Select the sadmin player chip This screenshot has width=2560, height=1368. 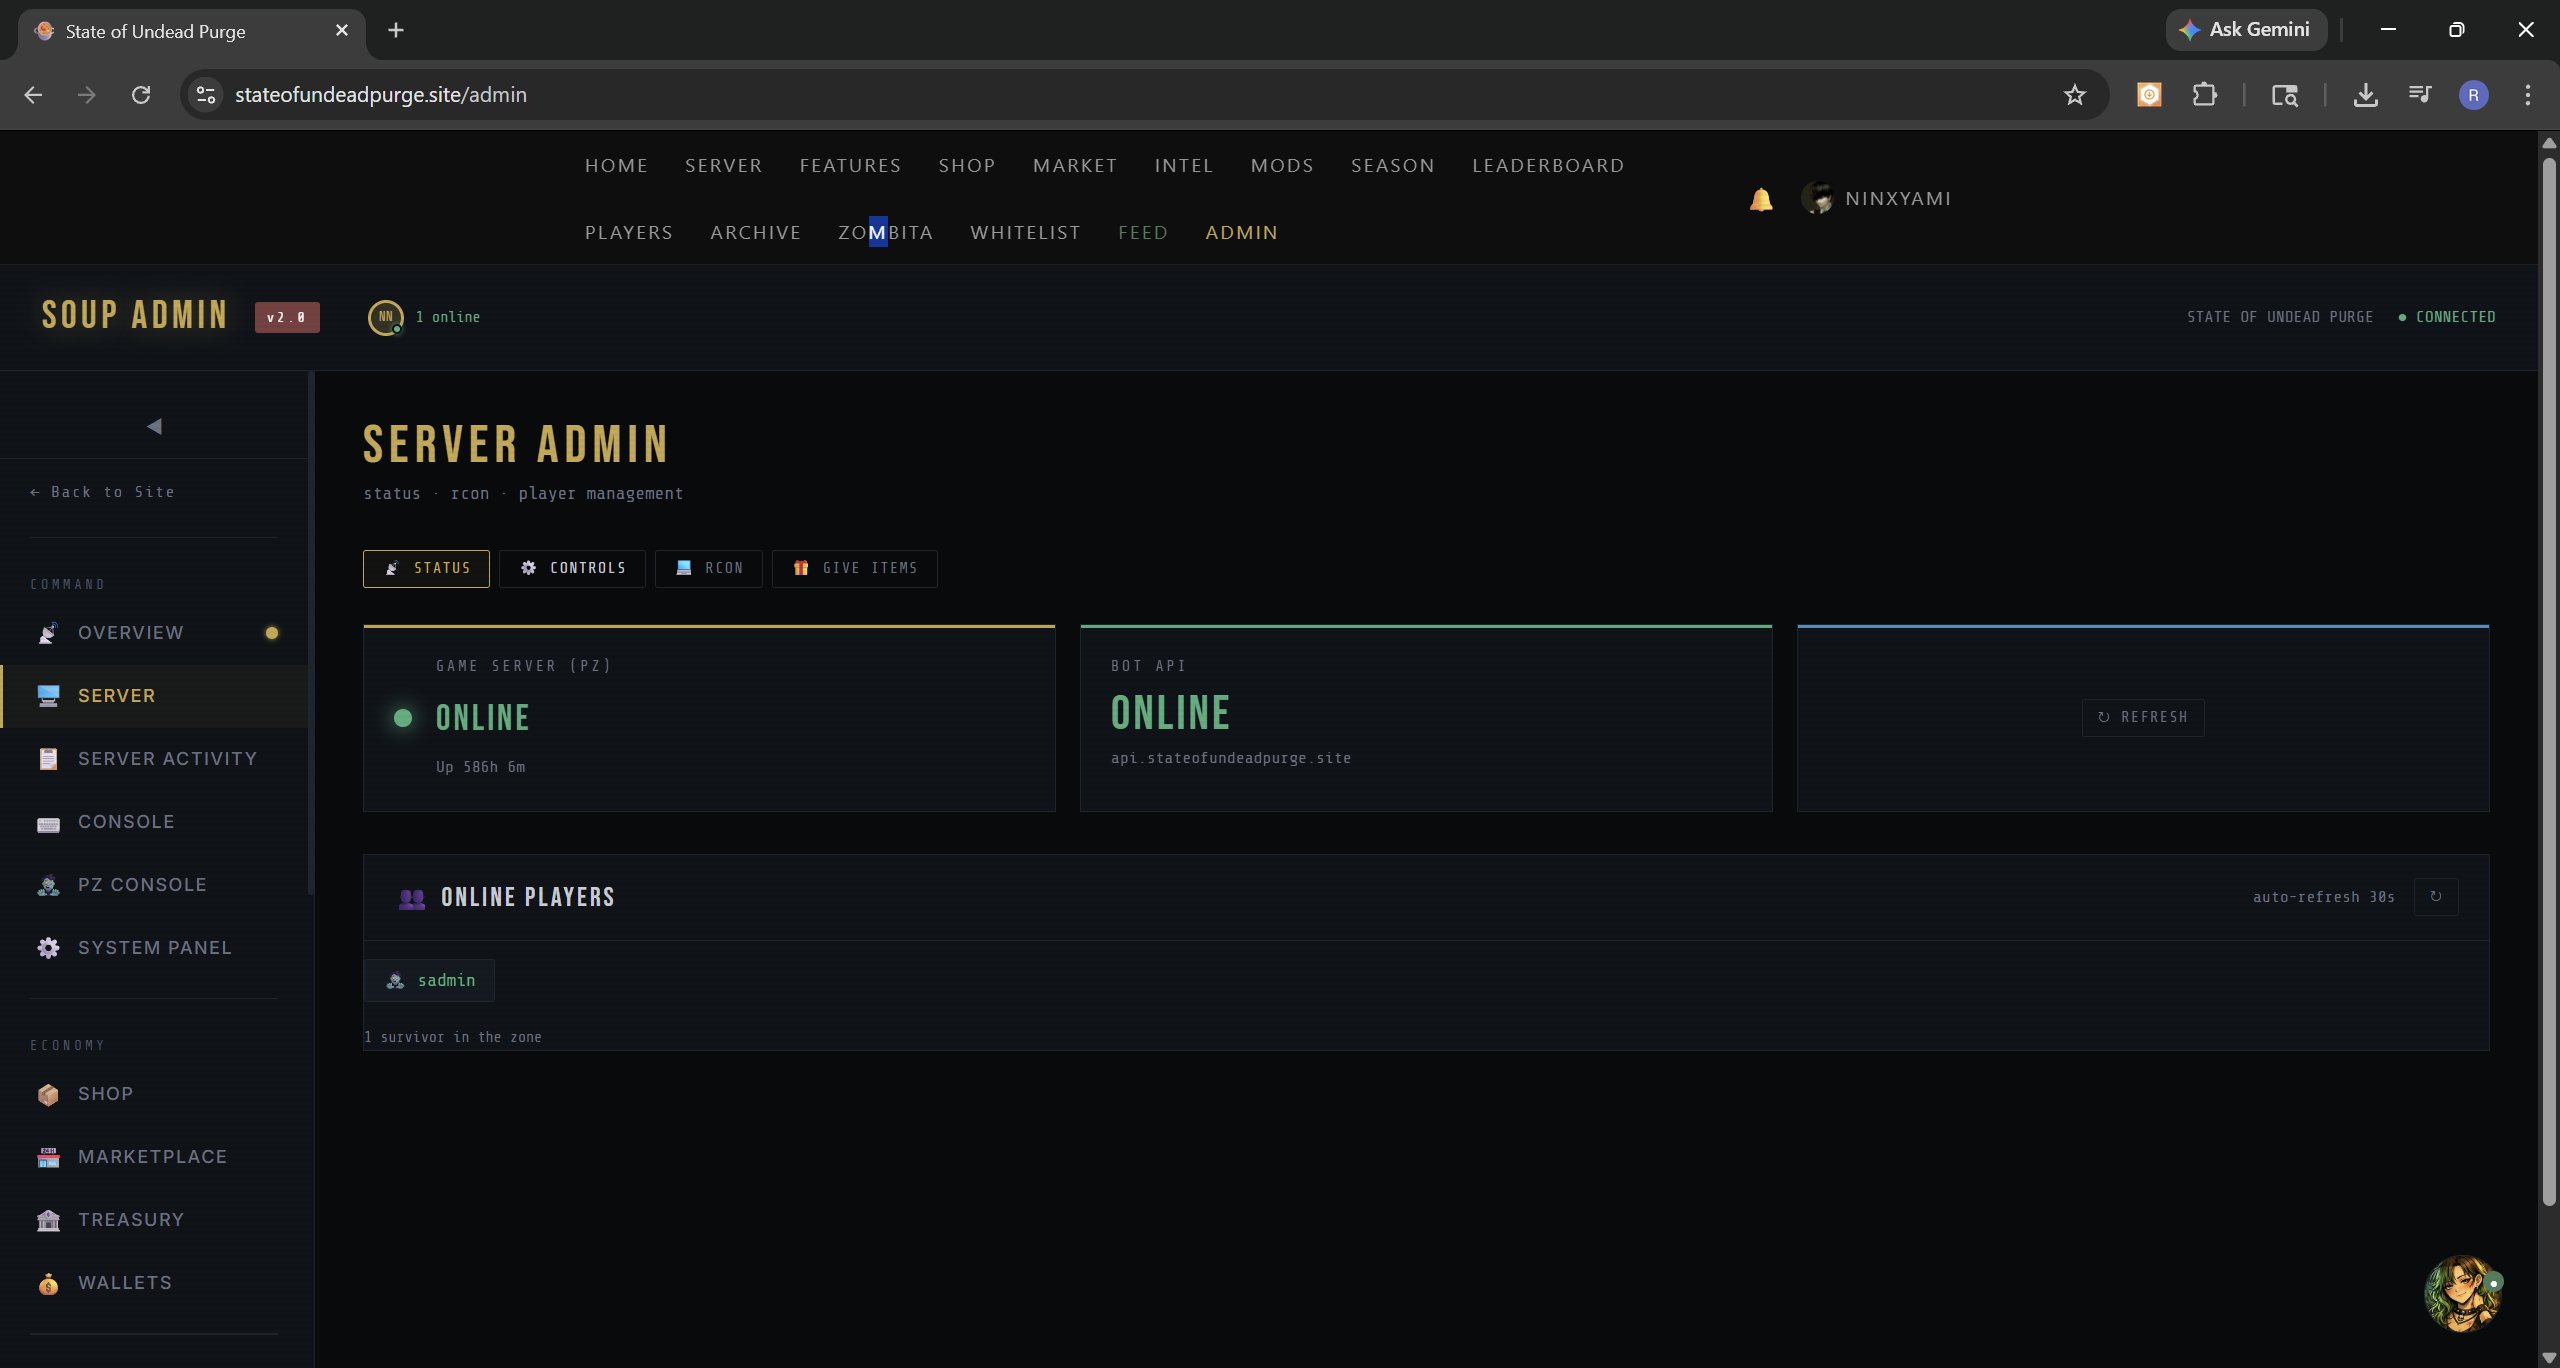429,981
